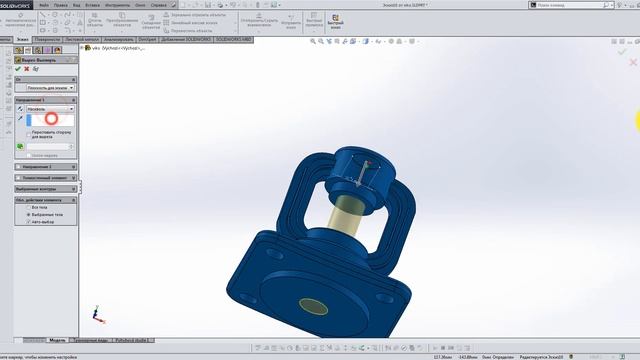Open the Файл menu
Image resolution: width=640 pixels, height=360 pixels.
pos(44,5)
